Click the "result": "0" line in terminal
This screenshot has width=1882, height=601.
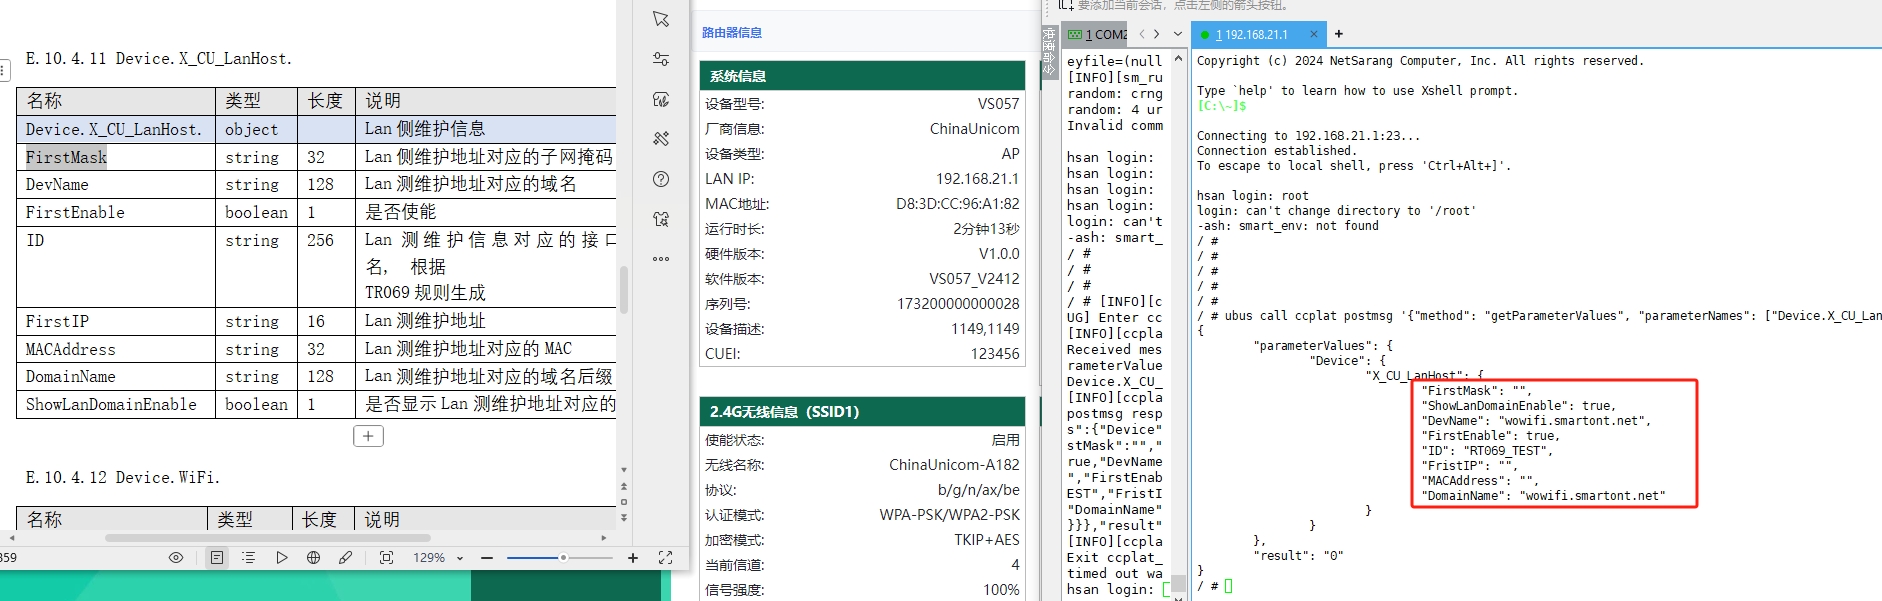(x=1298, y=556)
